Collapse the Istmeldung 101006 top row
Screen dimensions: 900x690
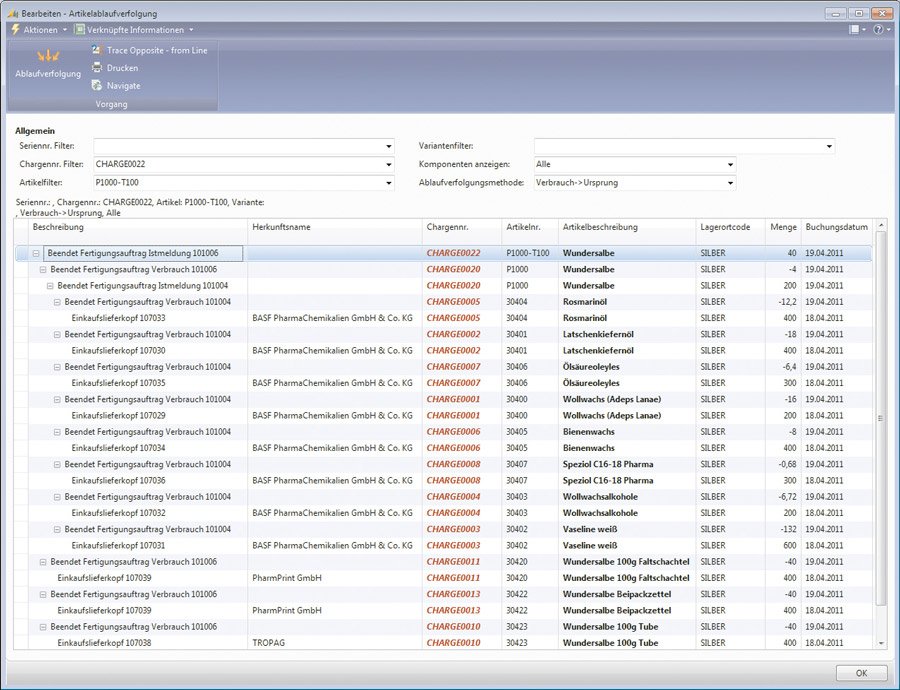click(x=36, y=254)
